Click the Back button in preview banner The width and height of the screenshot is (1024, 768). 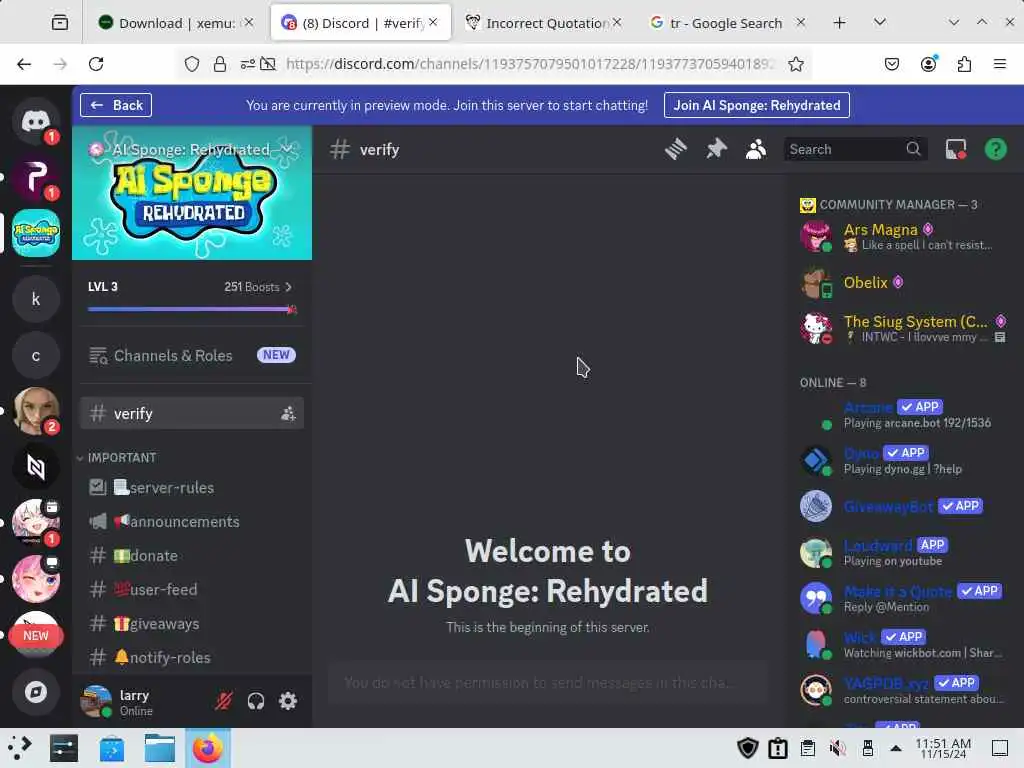(x=116, y=105)
